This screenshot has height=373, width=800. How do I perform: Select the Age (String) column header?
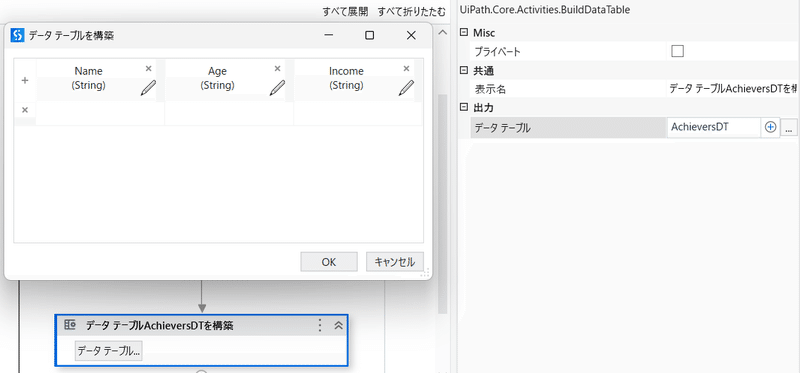(217, 78)
